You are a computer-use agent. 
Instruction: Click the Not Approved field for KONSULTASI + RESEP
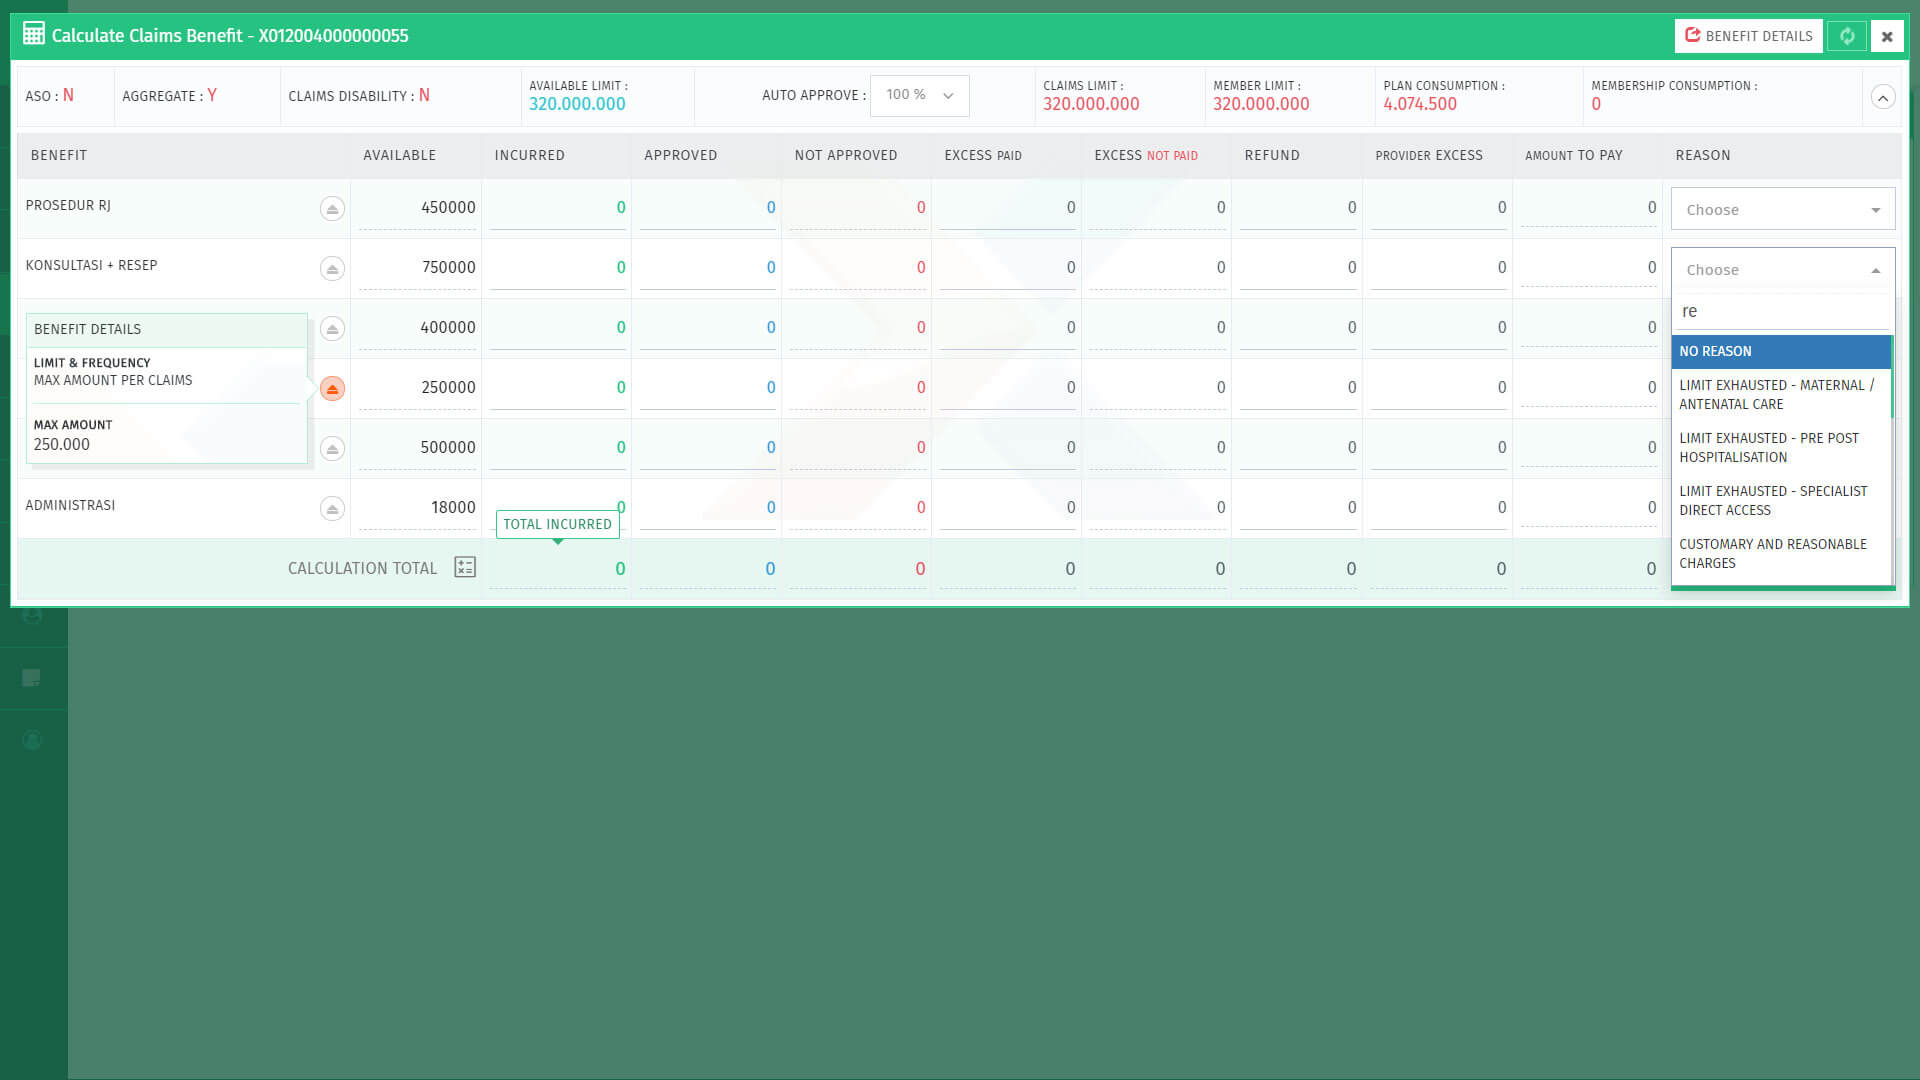pos(858,268)
